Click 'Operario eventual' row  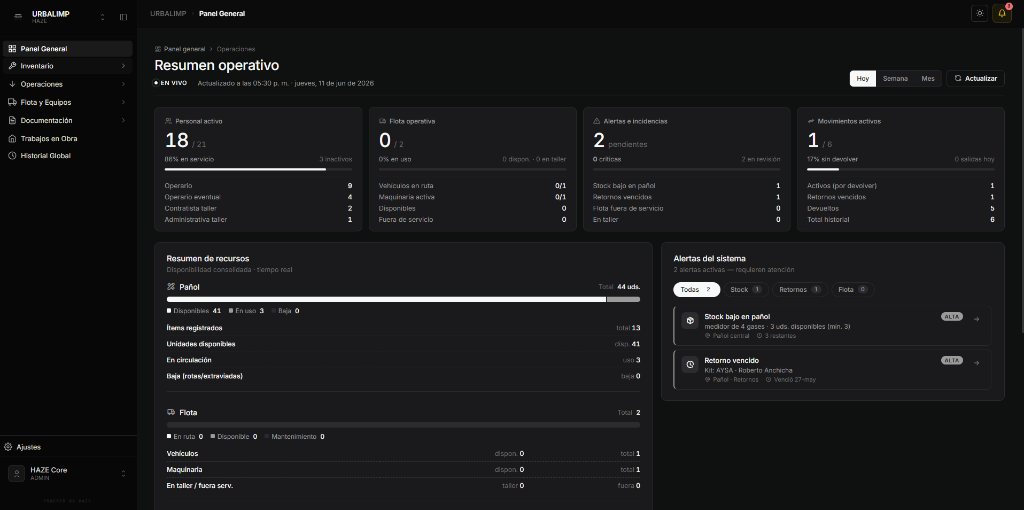(258, 197)
